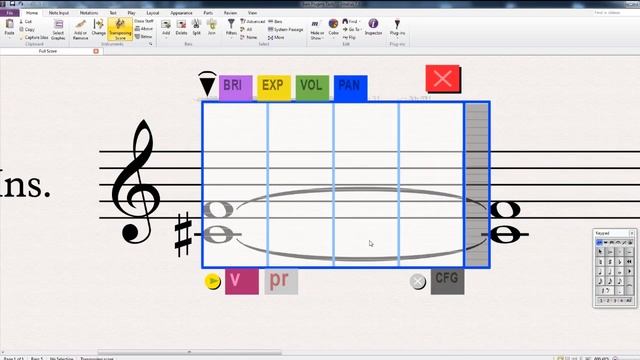Open the File tab
This screenshot has height=360, width=640.
[x=9, y=13]
